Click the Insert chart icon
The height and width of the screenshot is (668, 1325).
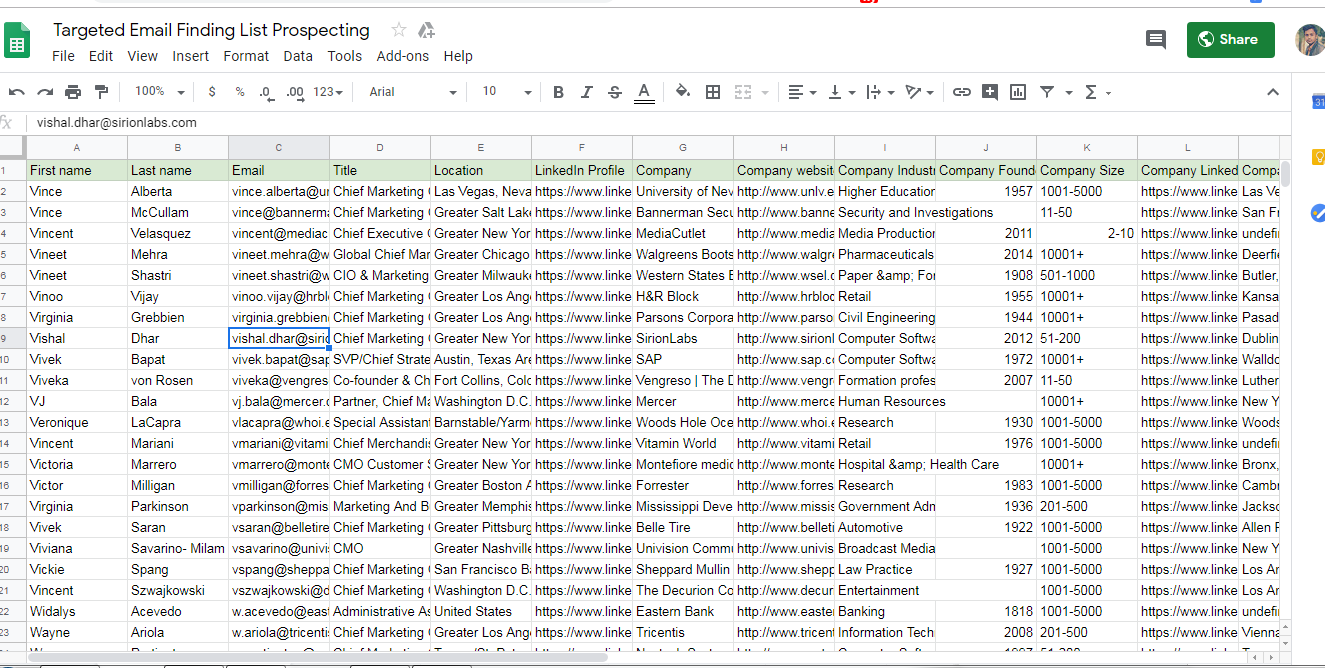(x=1018, y=92)
